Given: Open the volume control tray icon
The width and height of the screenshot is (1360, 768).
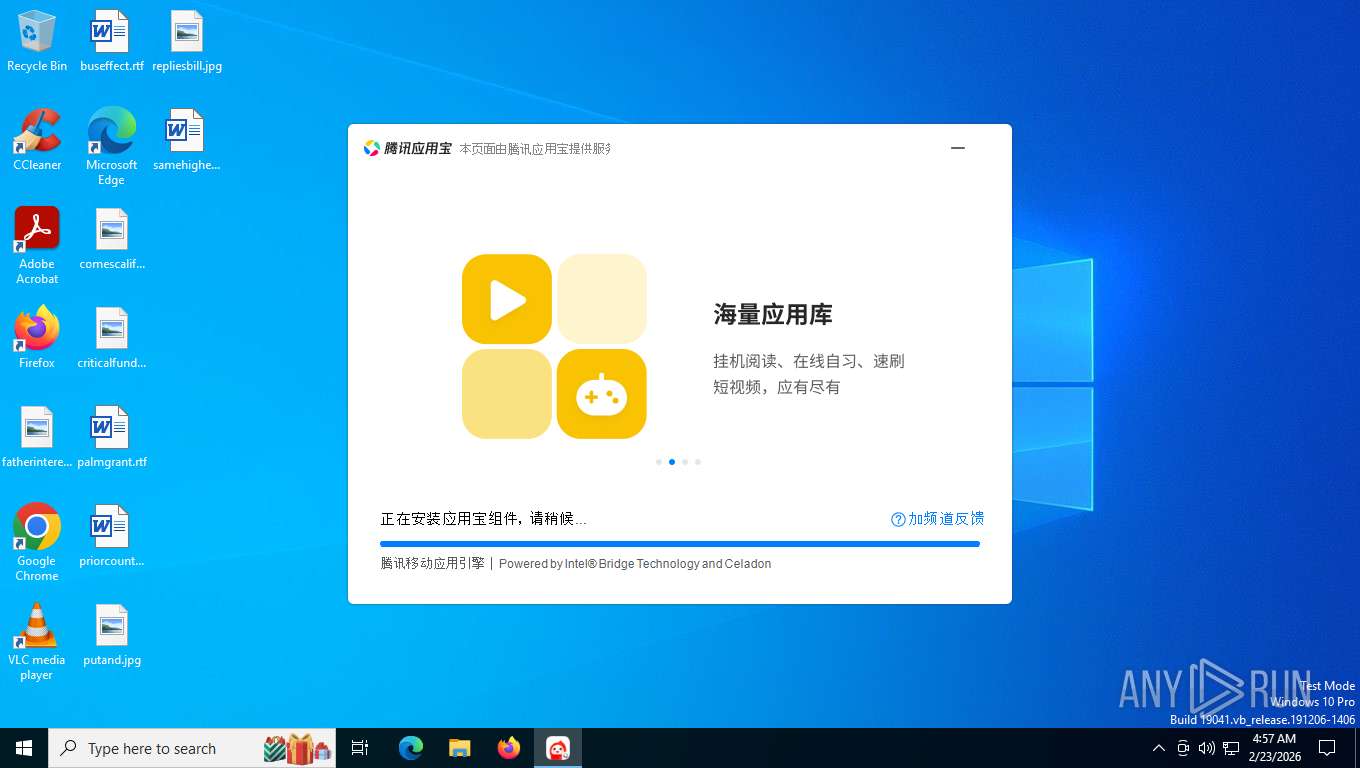Looking at the screenshot, I should click(x=1207, y=748).
